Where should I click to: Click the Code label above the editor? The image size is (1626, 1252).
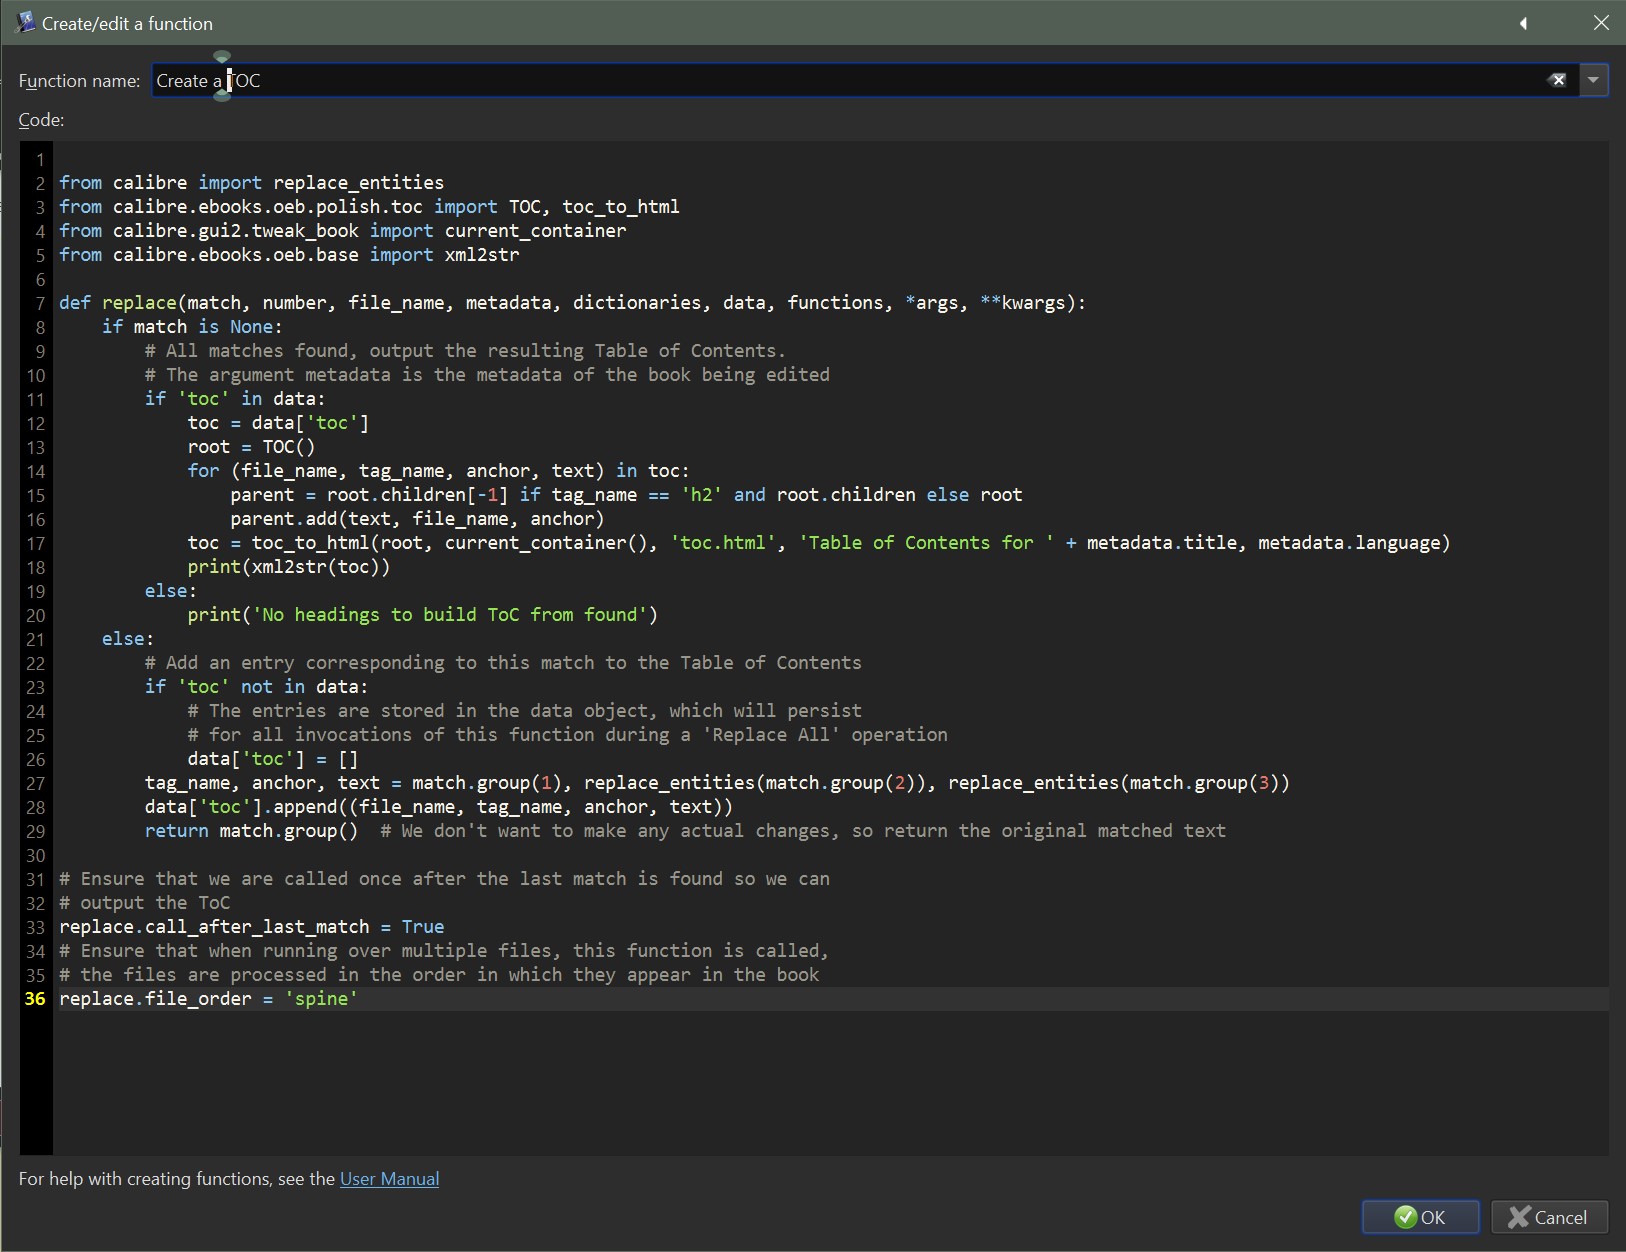(41, 120)
